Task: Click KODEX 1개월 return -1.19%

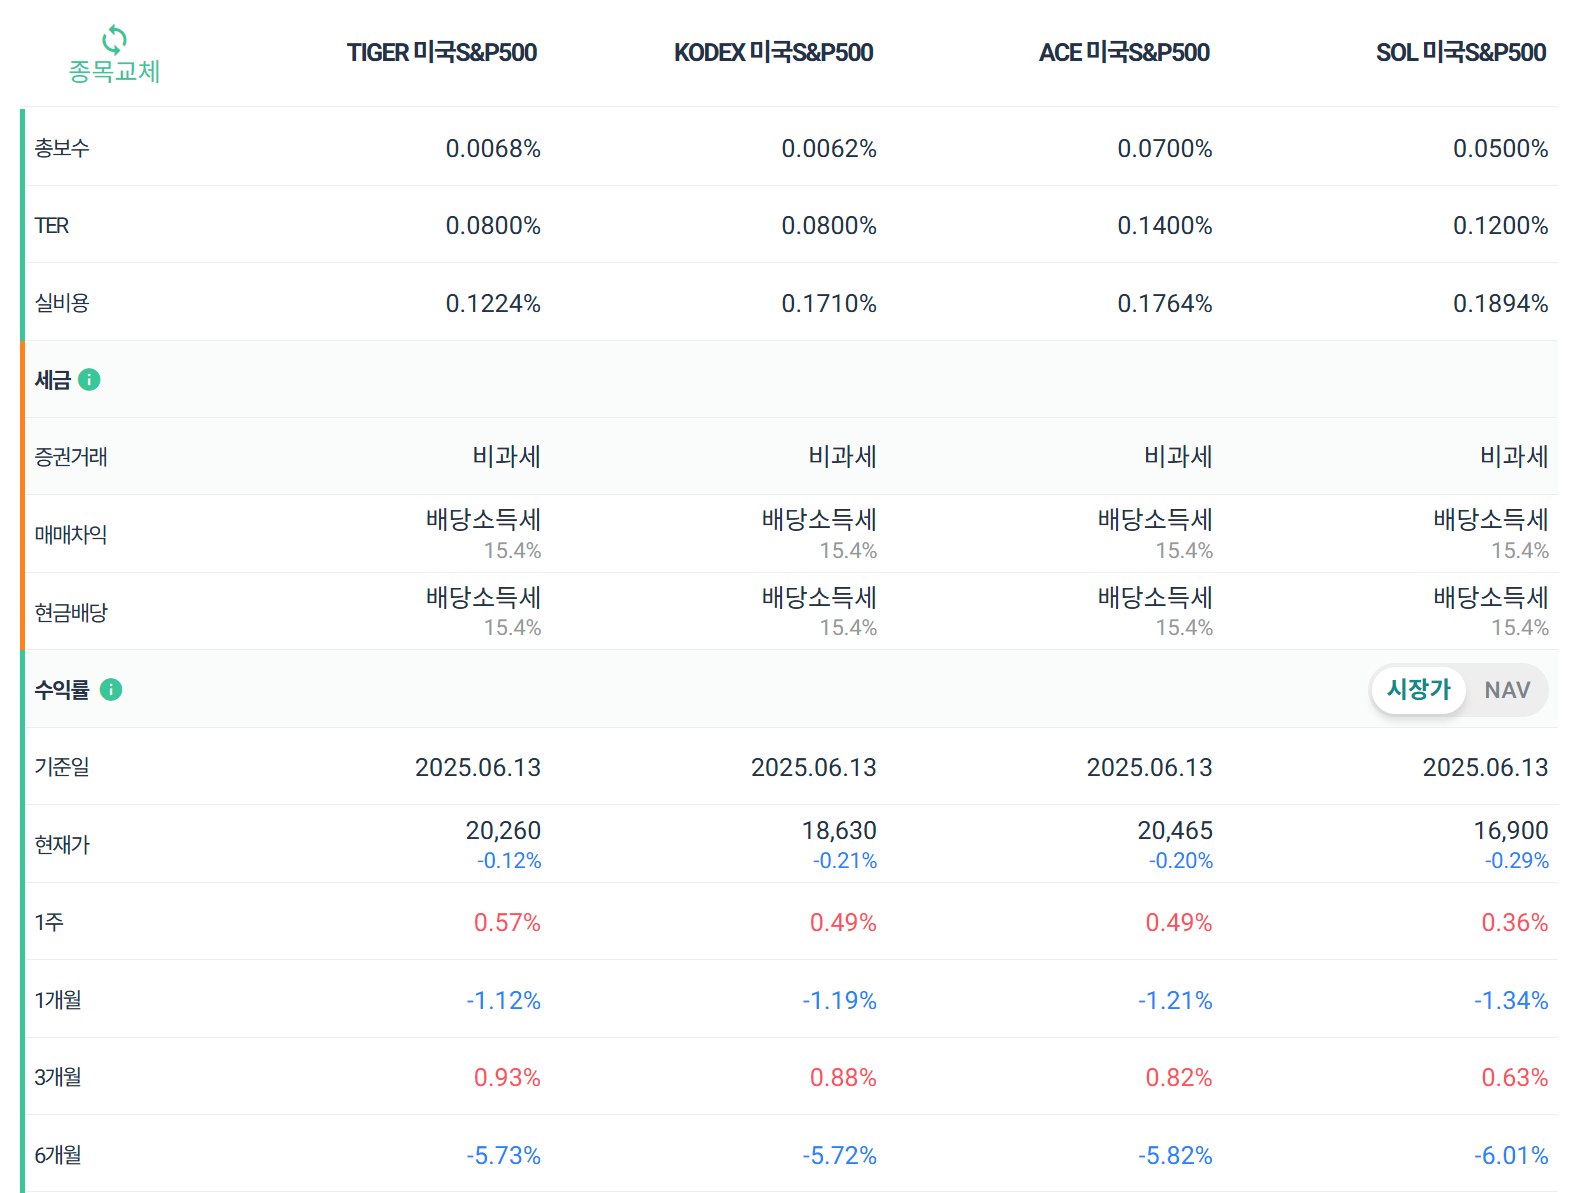Action: pos(839,1001)
